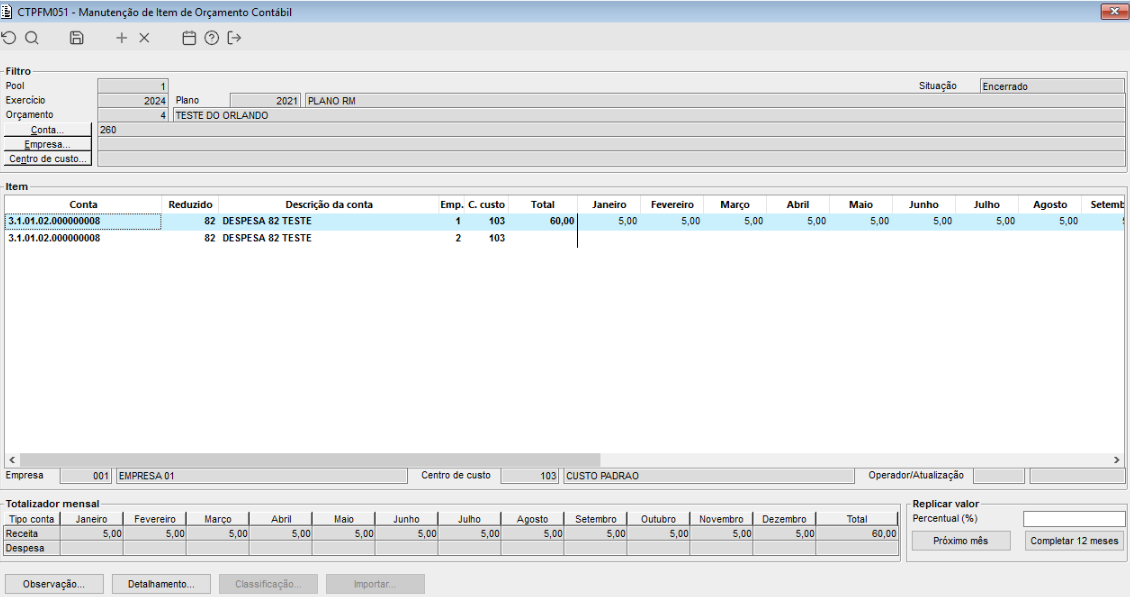Click the Observação... button

click(54, 584)
